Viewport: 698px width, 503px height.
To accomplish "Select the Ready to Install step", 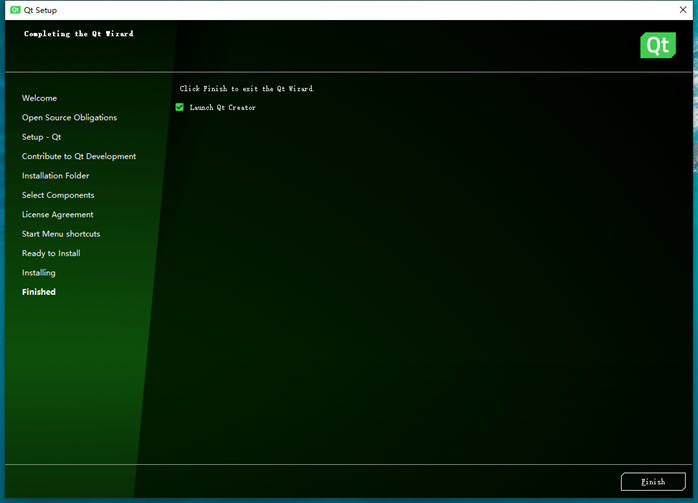I will [51, 253].
